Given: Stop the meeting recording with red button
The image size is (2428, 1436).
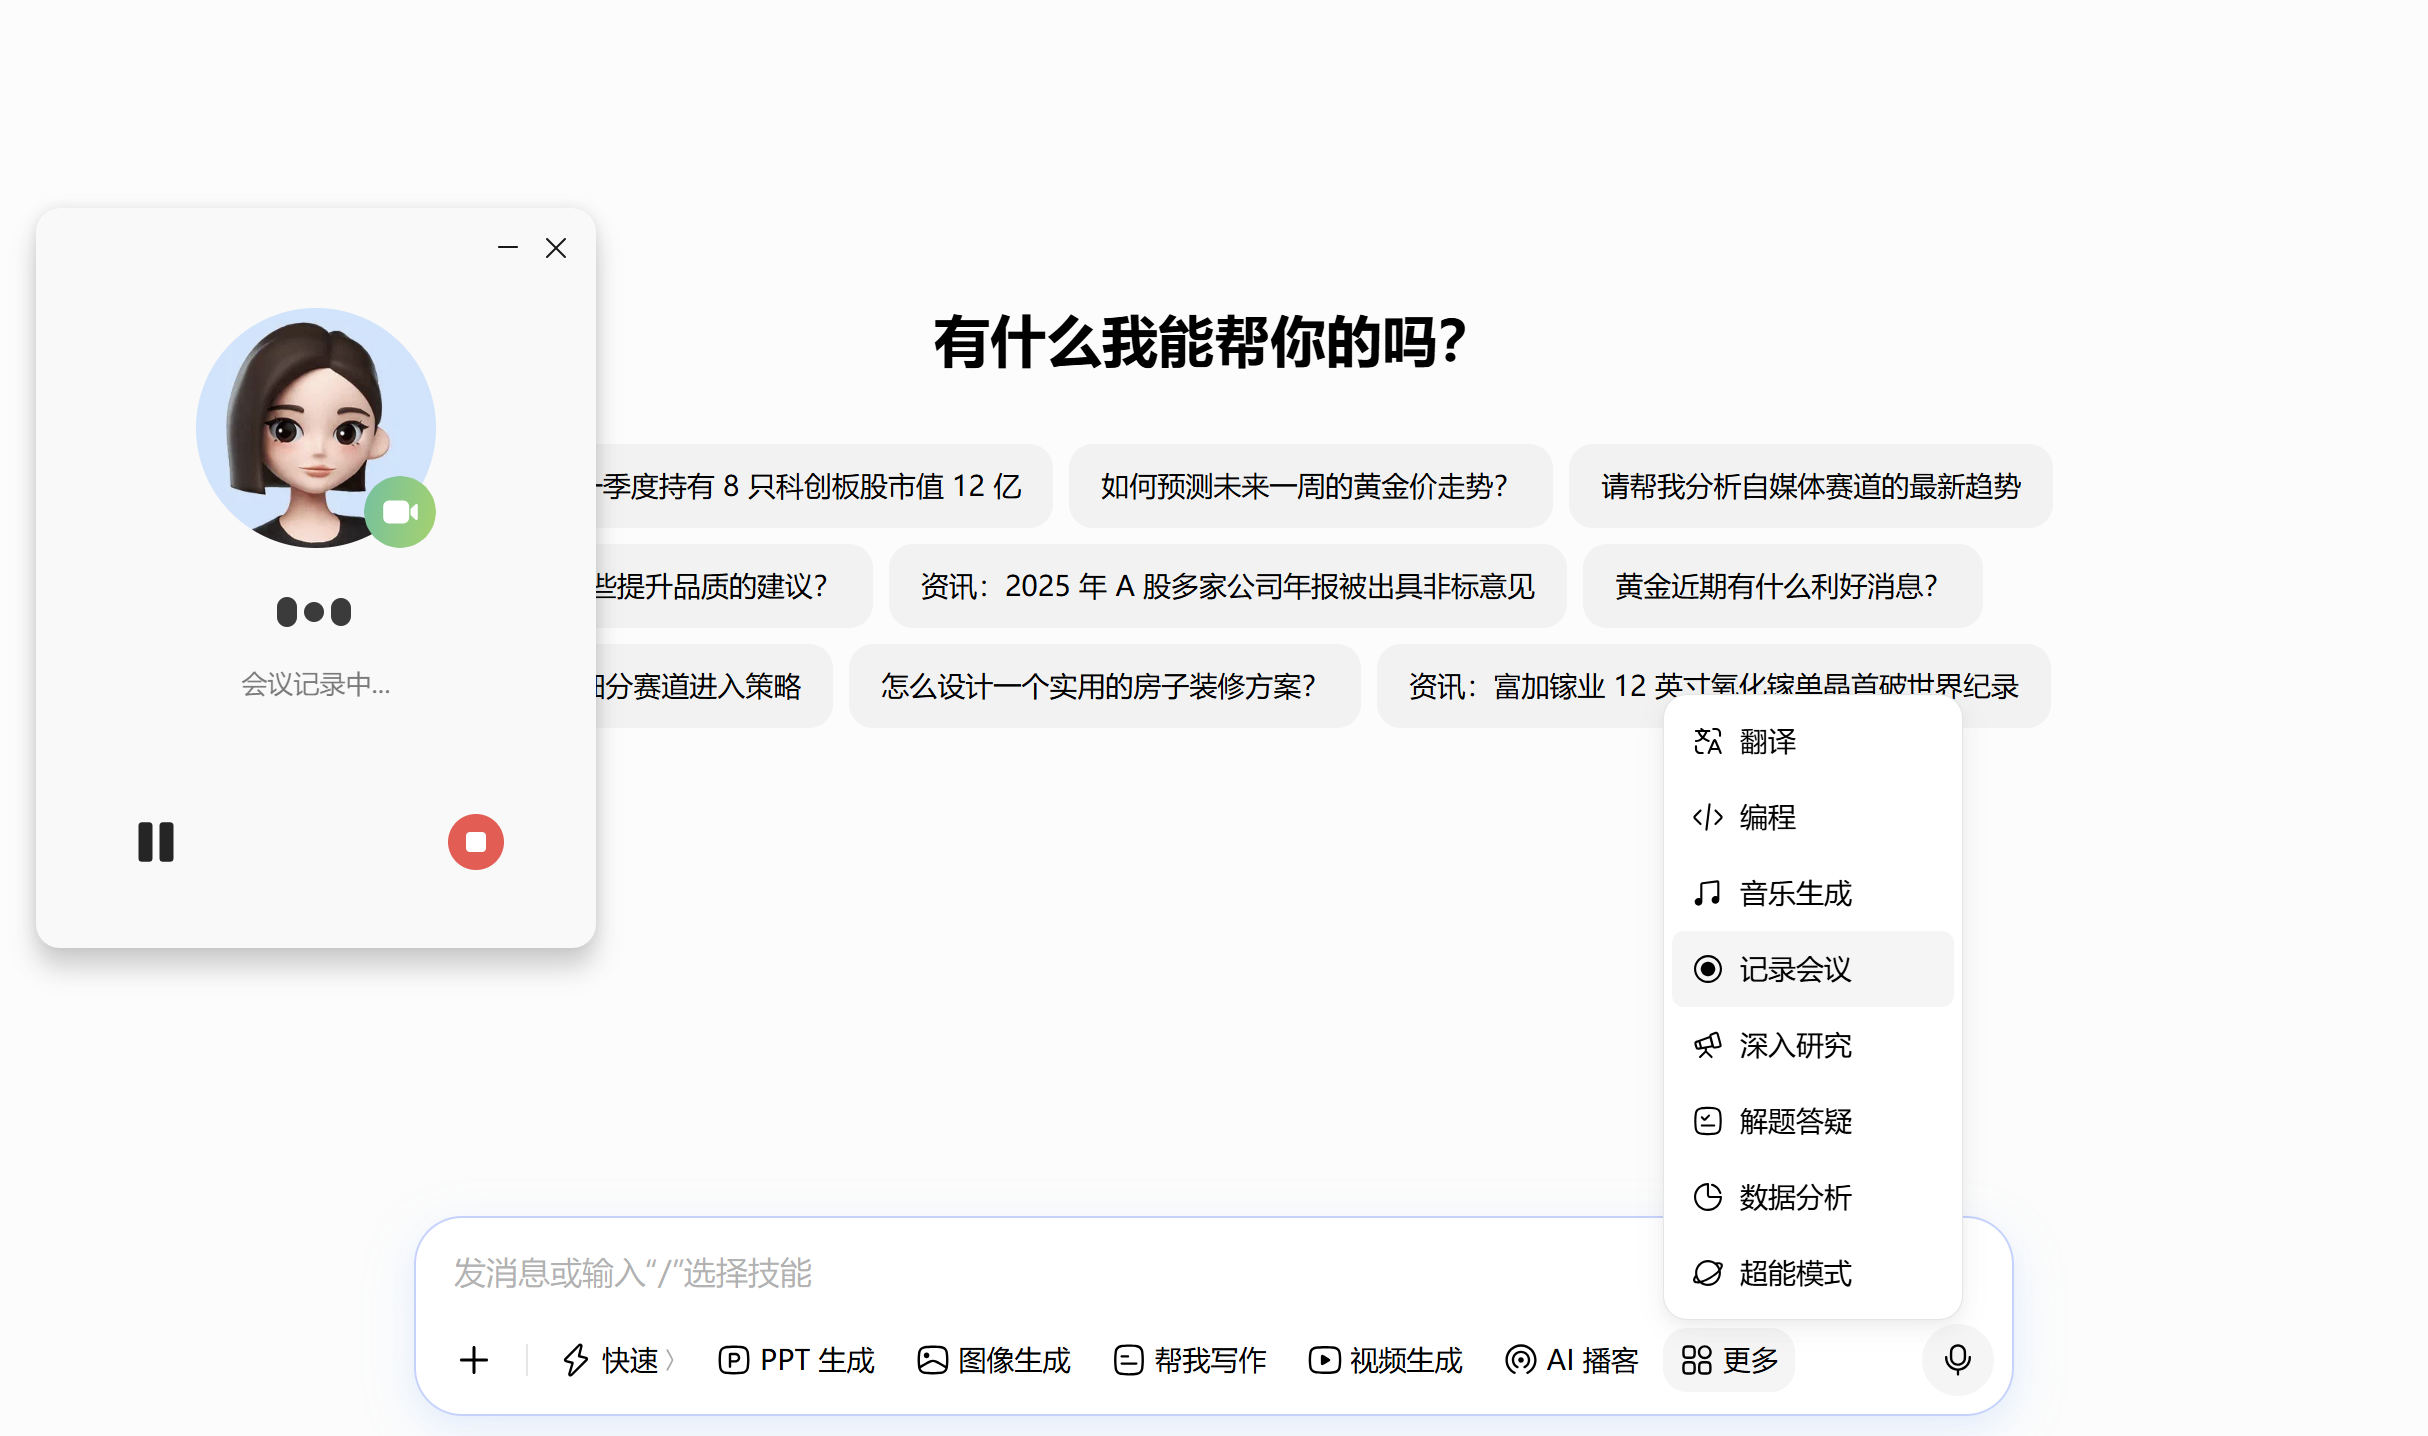Looking at the screenshot, I should 476,842.
